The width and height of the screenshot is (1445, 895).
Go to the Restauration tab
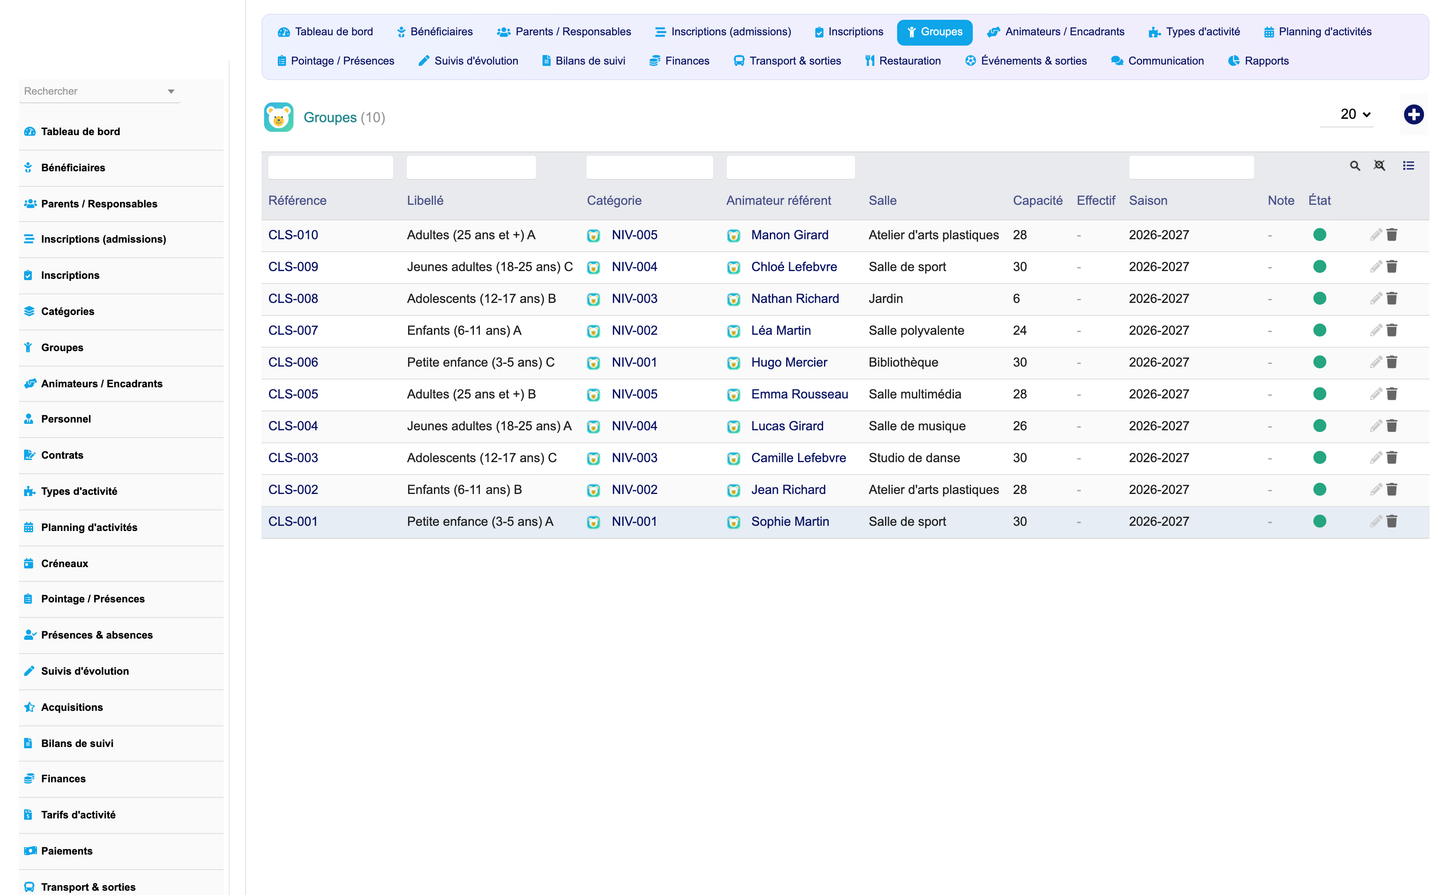pos(903,61)
